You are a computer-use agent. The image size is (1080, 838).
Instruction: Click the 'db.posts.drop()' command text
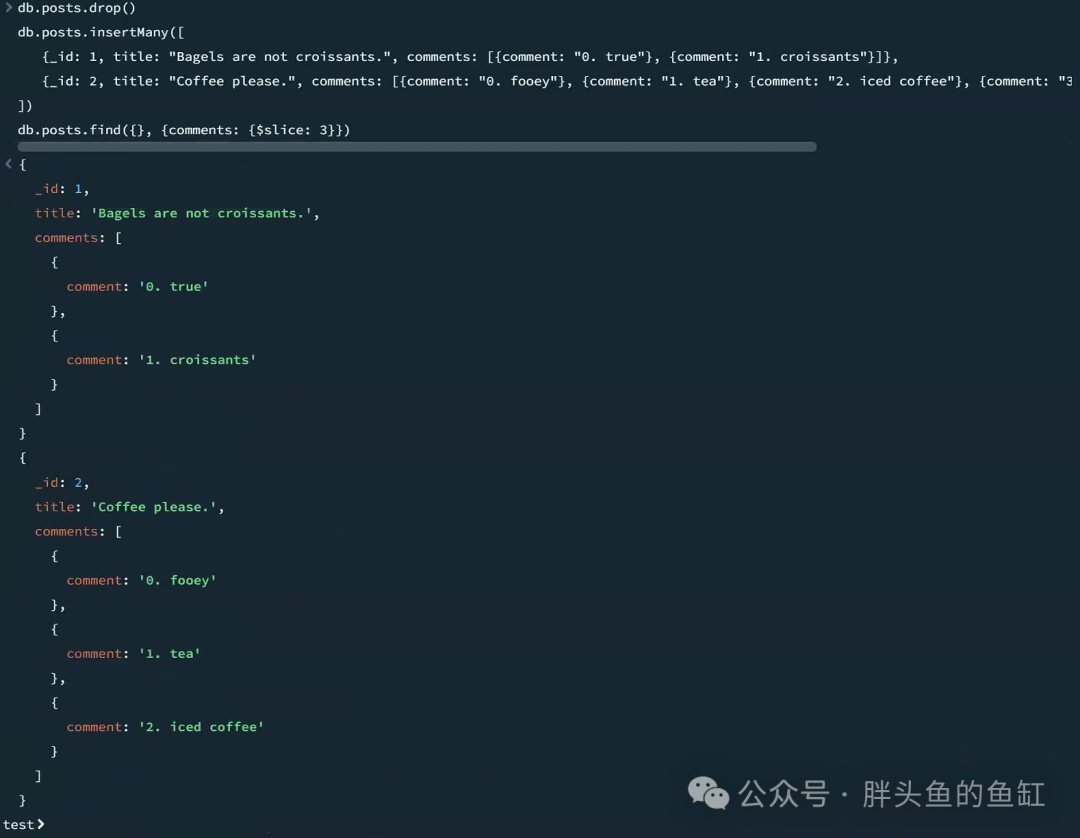(x=76, y=8)
